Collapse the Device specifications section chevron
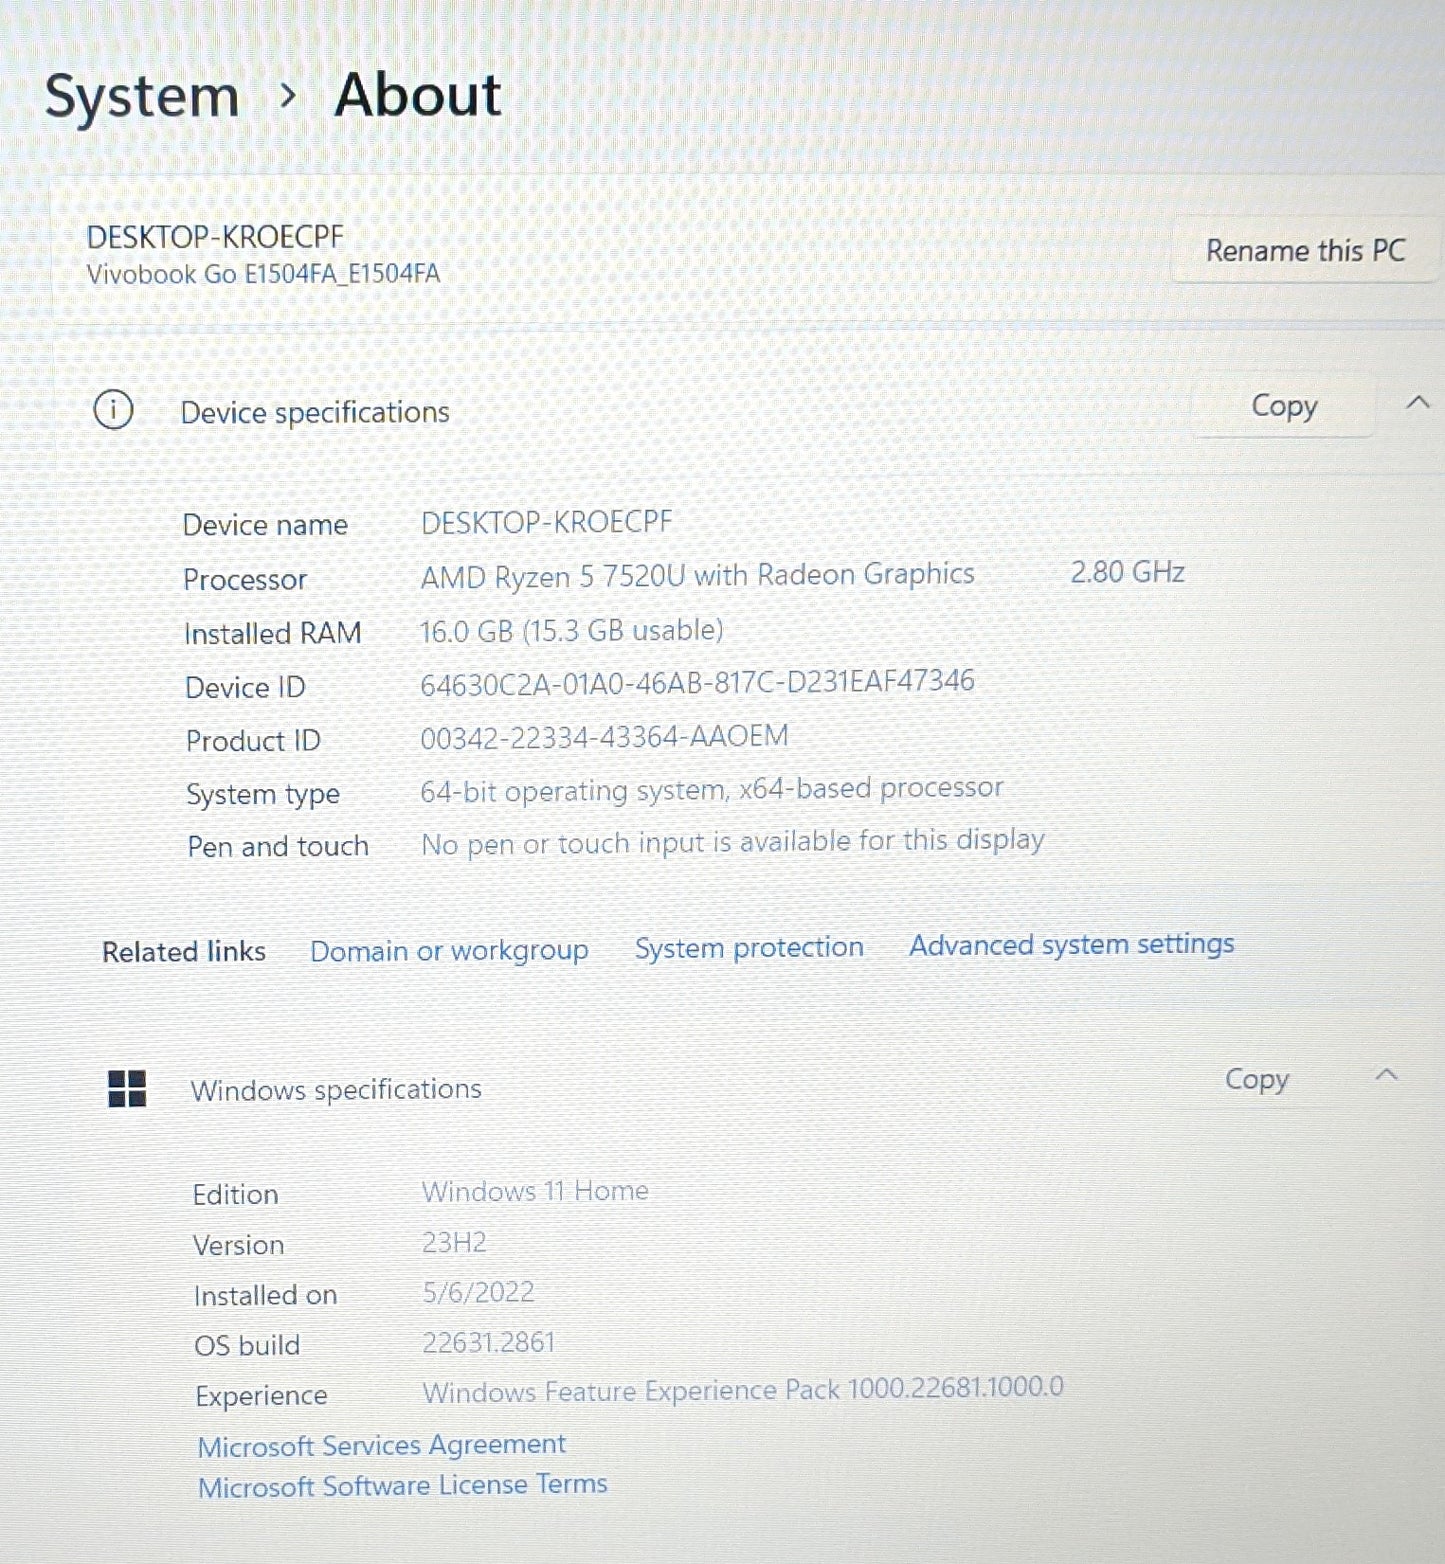Viewport: 1445px width, 1564px height. click(x=1417, y=403)
